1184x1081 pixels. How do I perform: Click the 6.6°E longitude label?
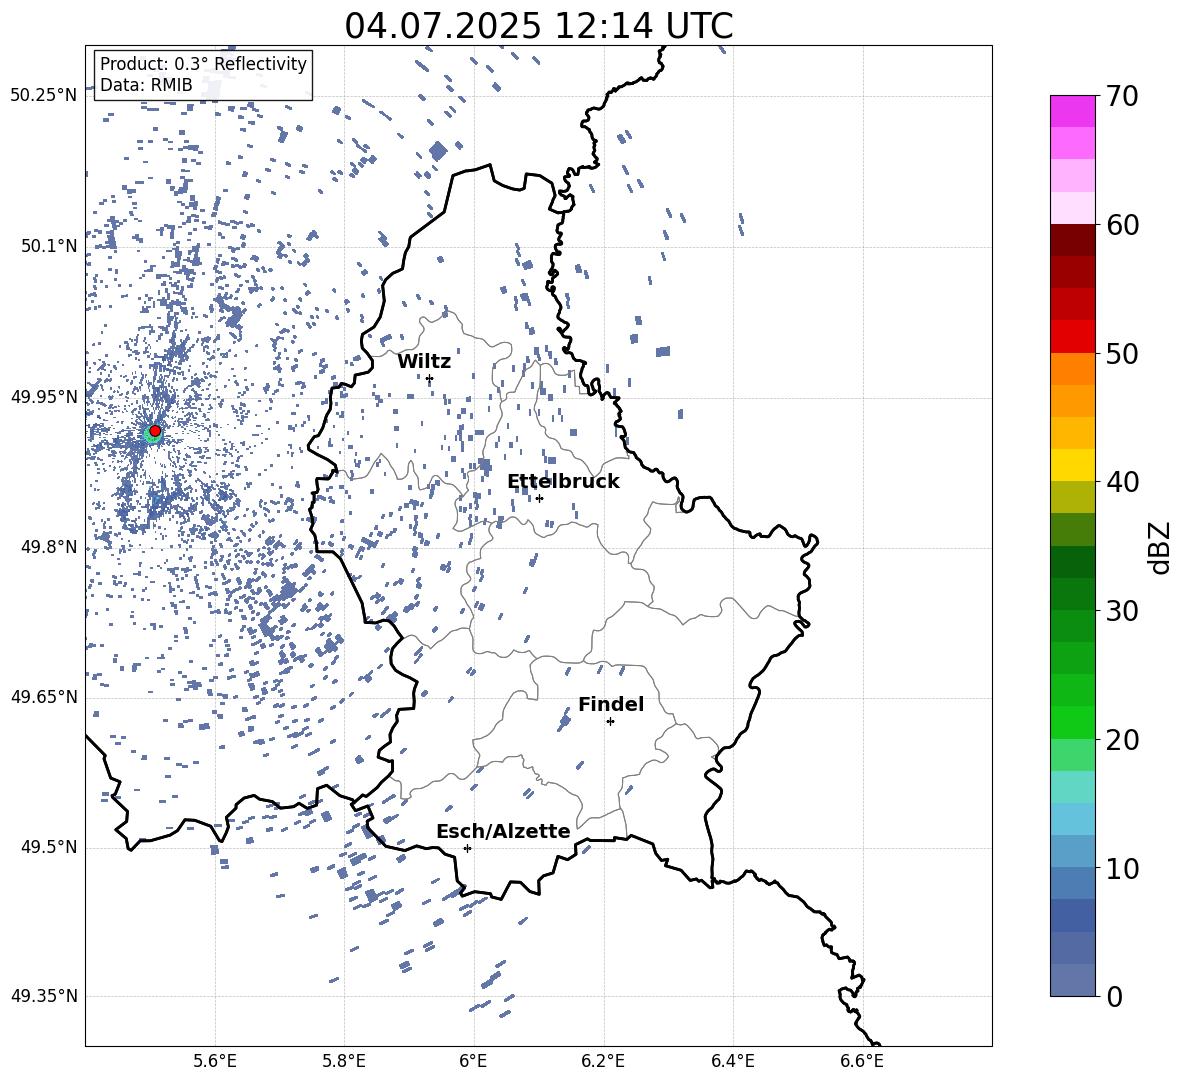(862, 1061)
